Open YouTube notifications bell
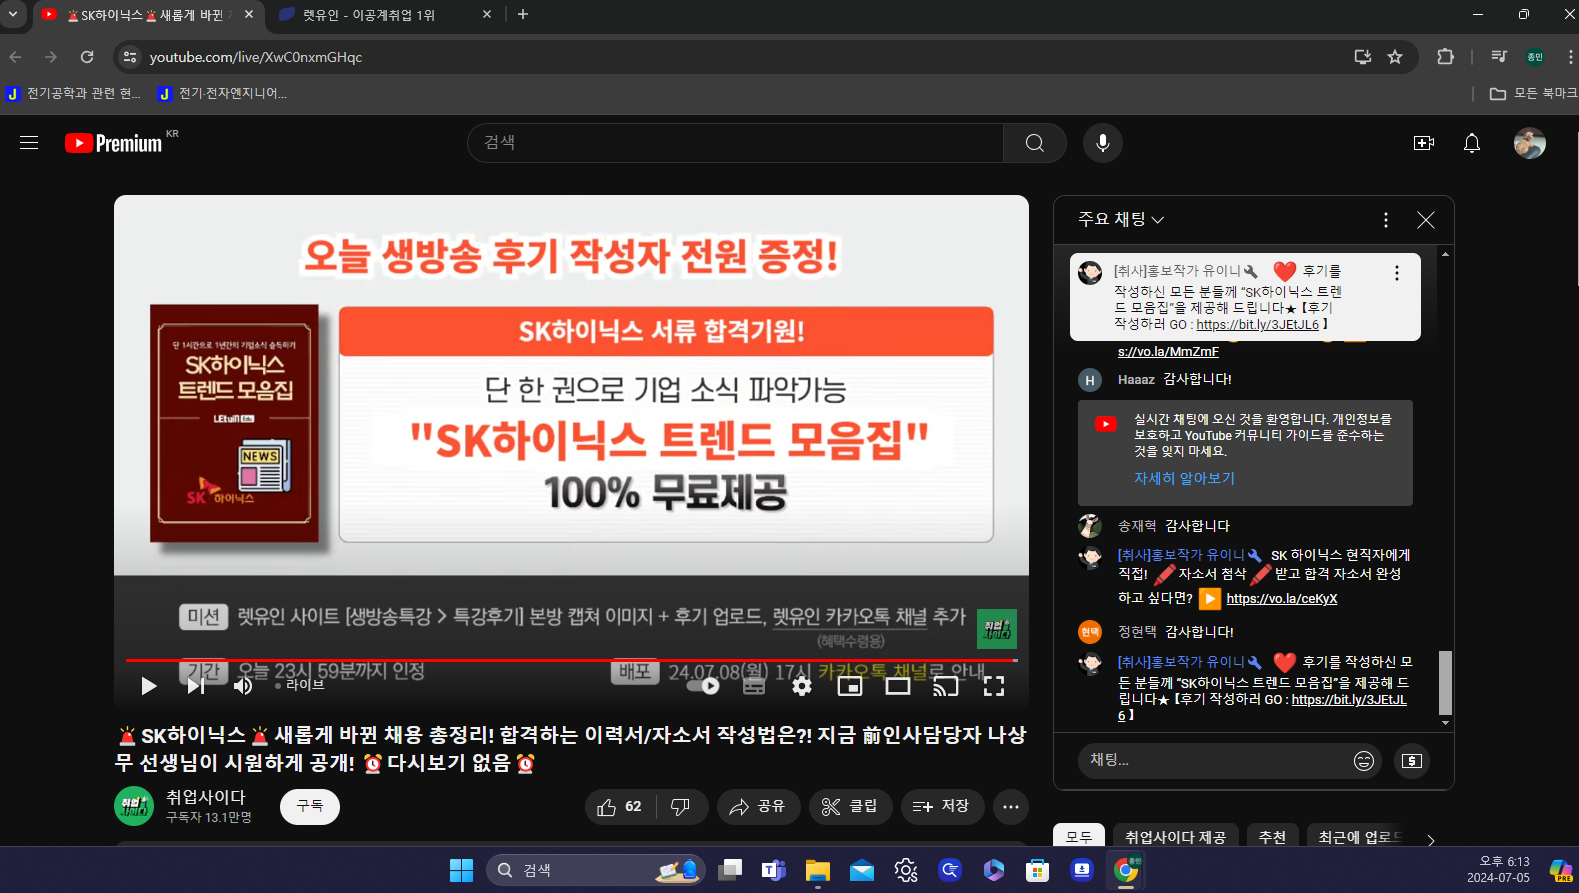Viewport: 1579px width, 893px height. 1472,143
